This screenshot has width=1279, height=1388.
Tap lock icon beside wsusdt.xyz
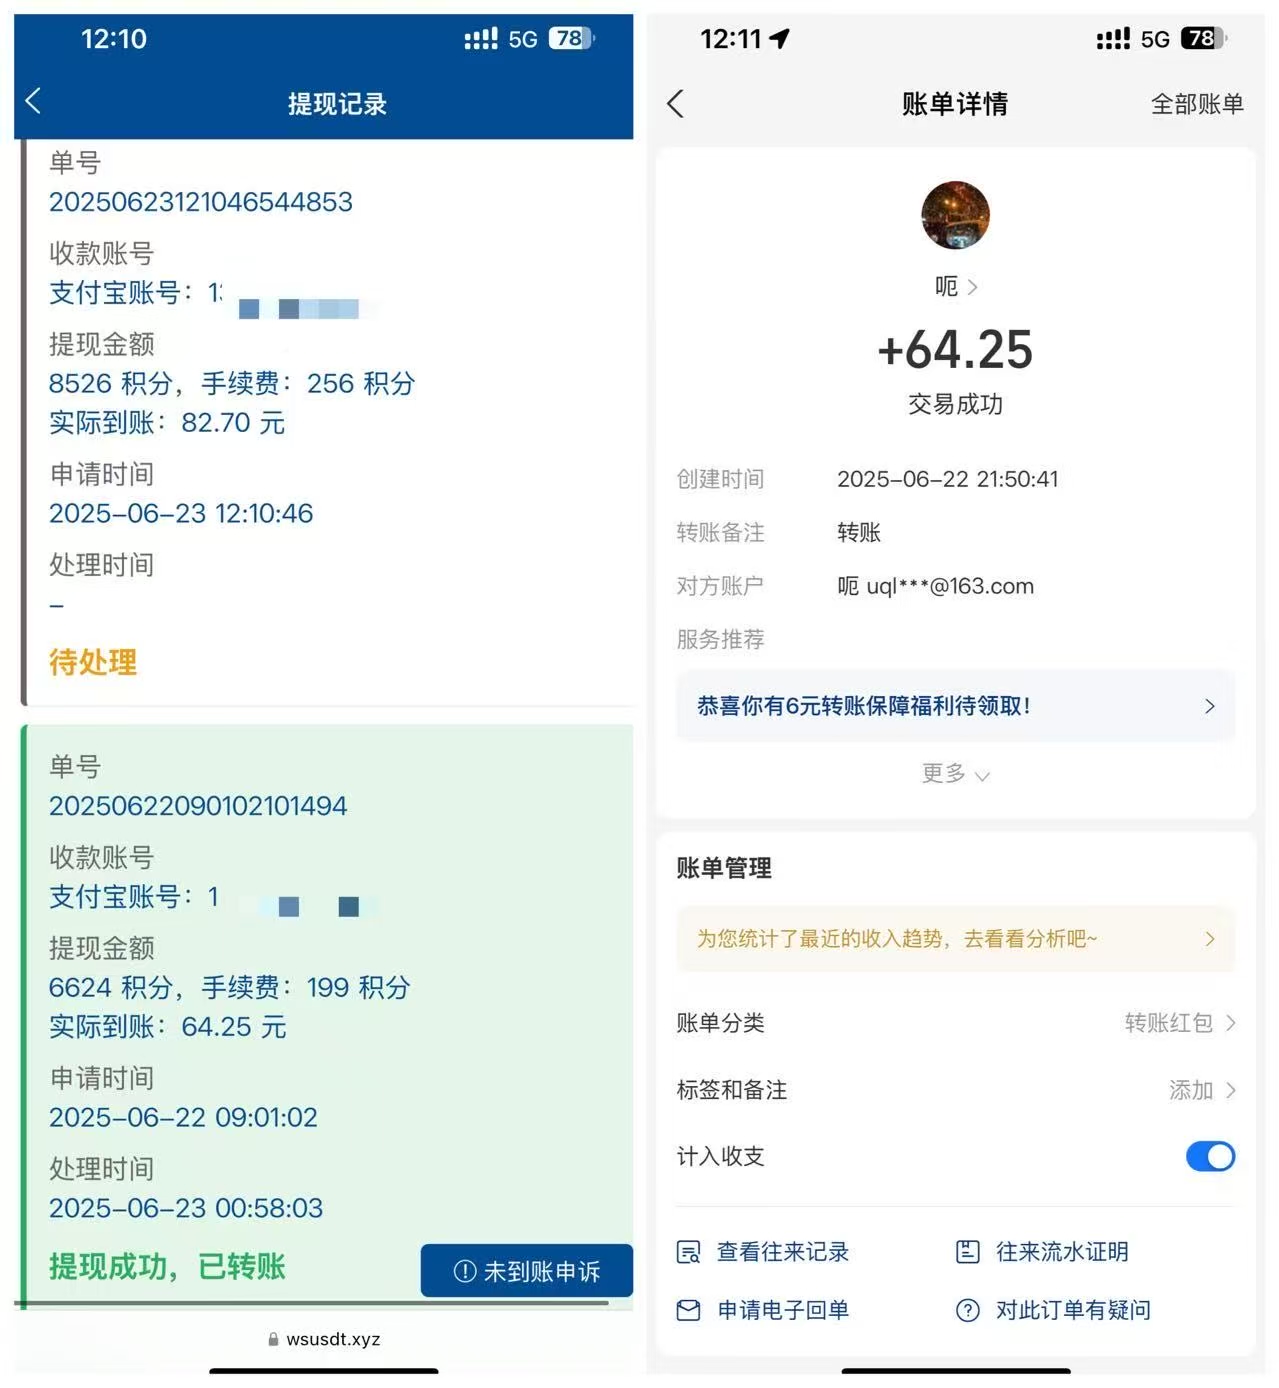[273, 1339]
